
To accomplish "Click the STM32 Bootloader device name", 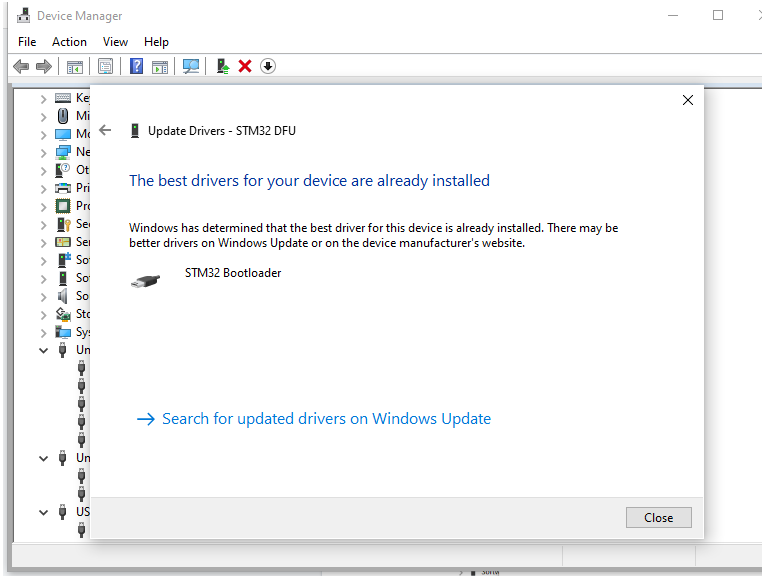I will point(233,273).
